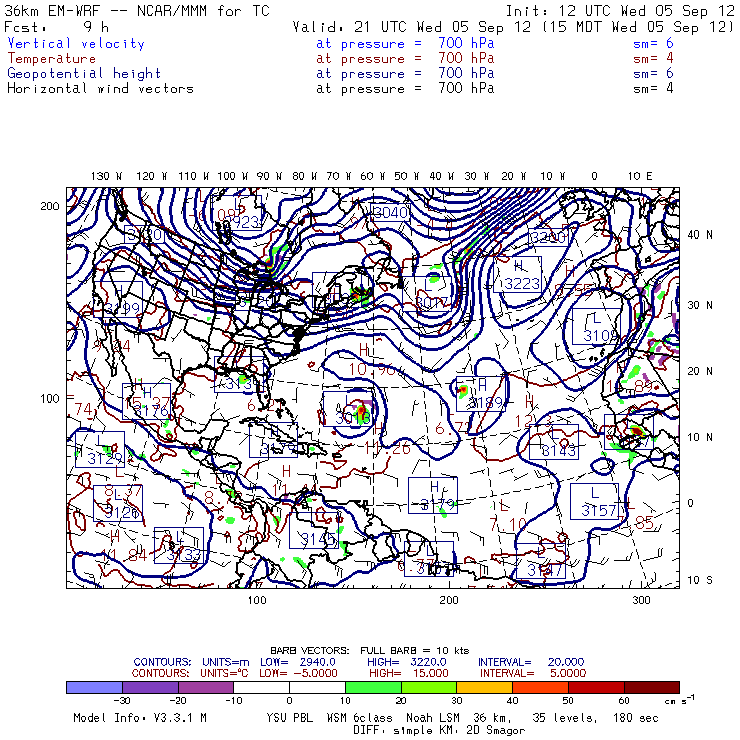
Task: Click the light blue below -30 colorbar segment
Action: click(x=94, y=687)
